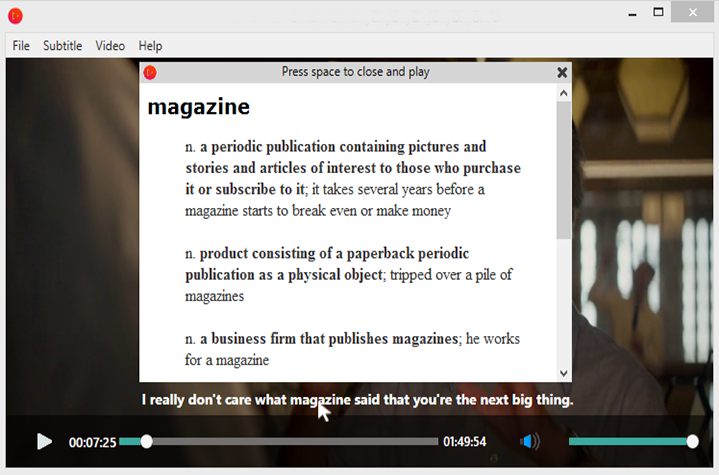Screen dimensions: 719x475
Task: Click the word "thing" in the subtitle
Action: tap(551, 400)
